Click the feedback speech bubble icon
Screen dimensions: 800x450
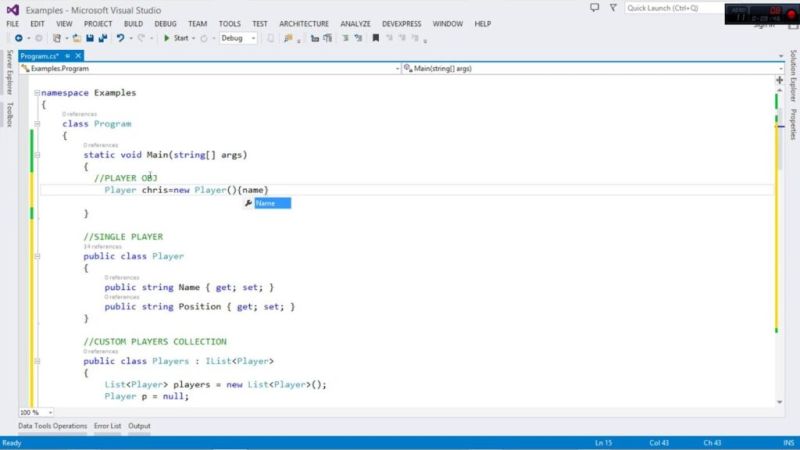[x=594, y=8]
